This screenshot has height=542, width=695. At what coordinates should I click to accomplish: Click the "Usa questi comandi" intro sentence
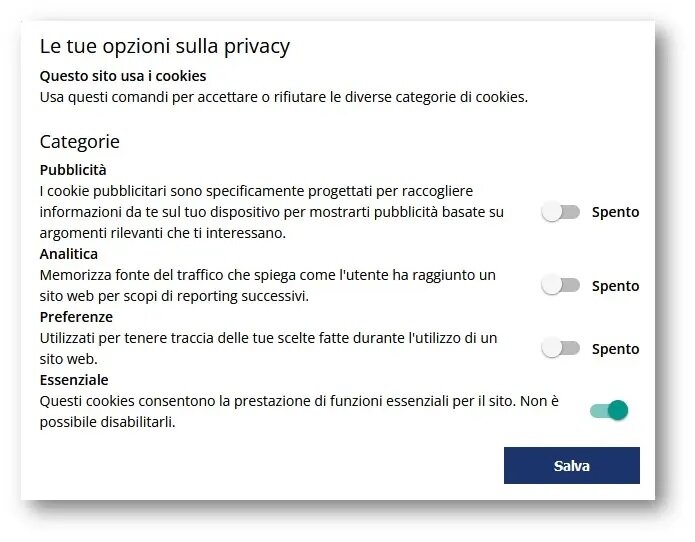point(283,97)
